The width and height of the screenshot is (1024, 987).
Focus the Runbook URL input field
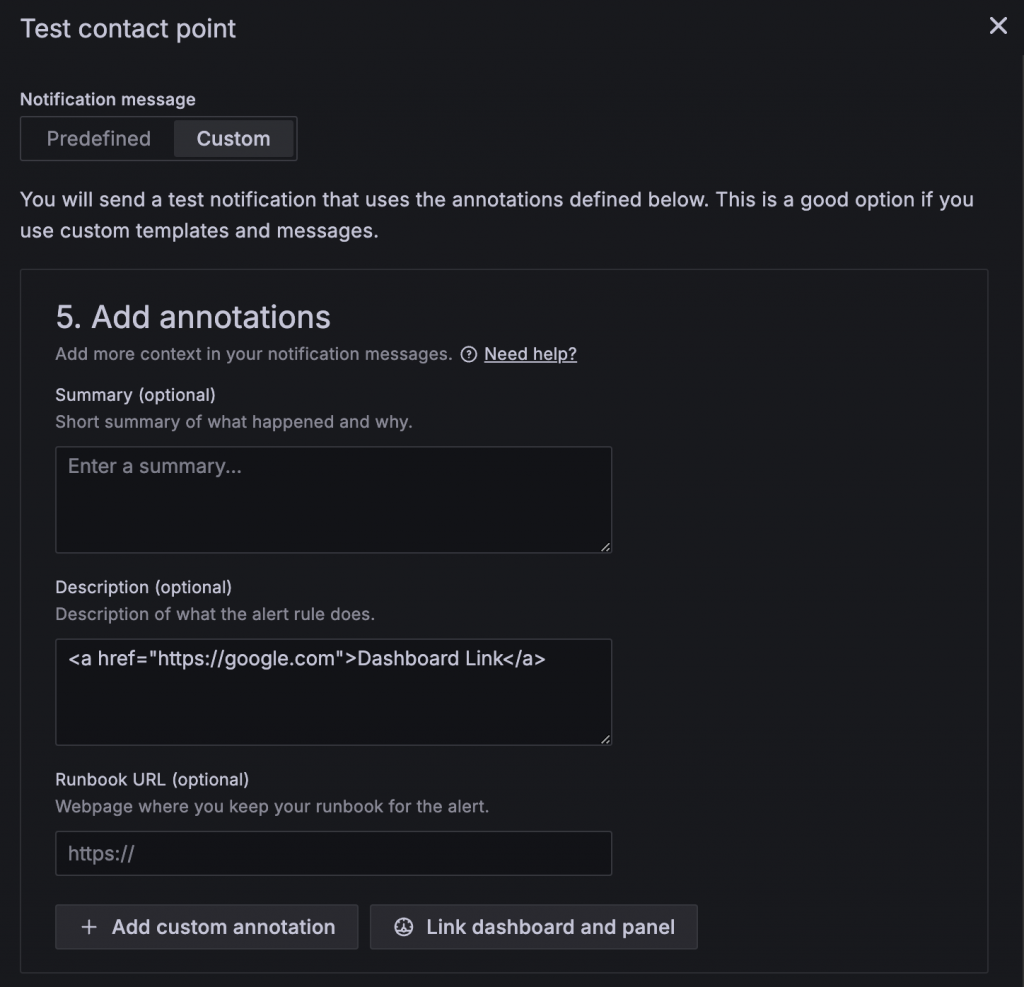pyautogui.click(x=333, y=853)
